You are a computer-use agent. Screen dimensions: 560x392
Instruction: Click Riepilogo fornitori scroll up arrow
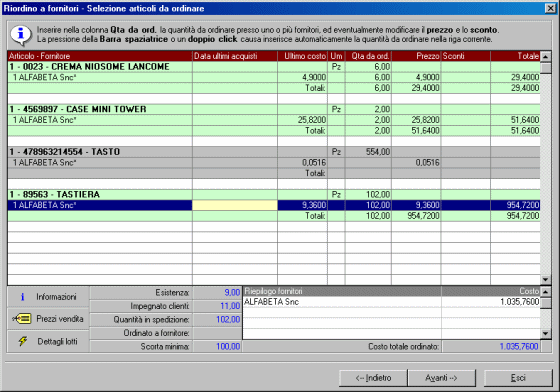545,291
